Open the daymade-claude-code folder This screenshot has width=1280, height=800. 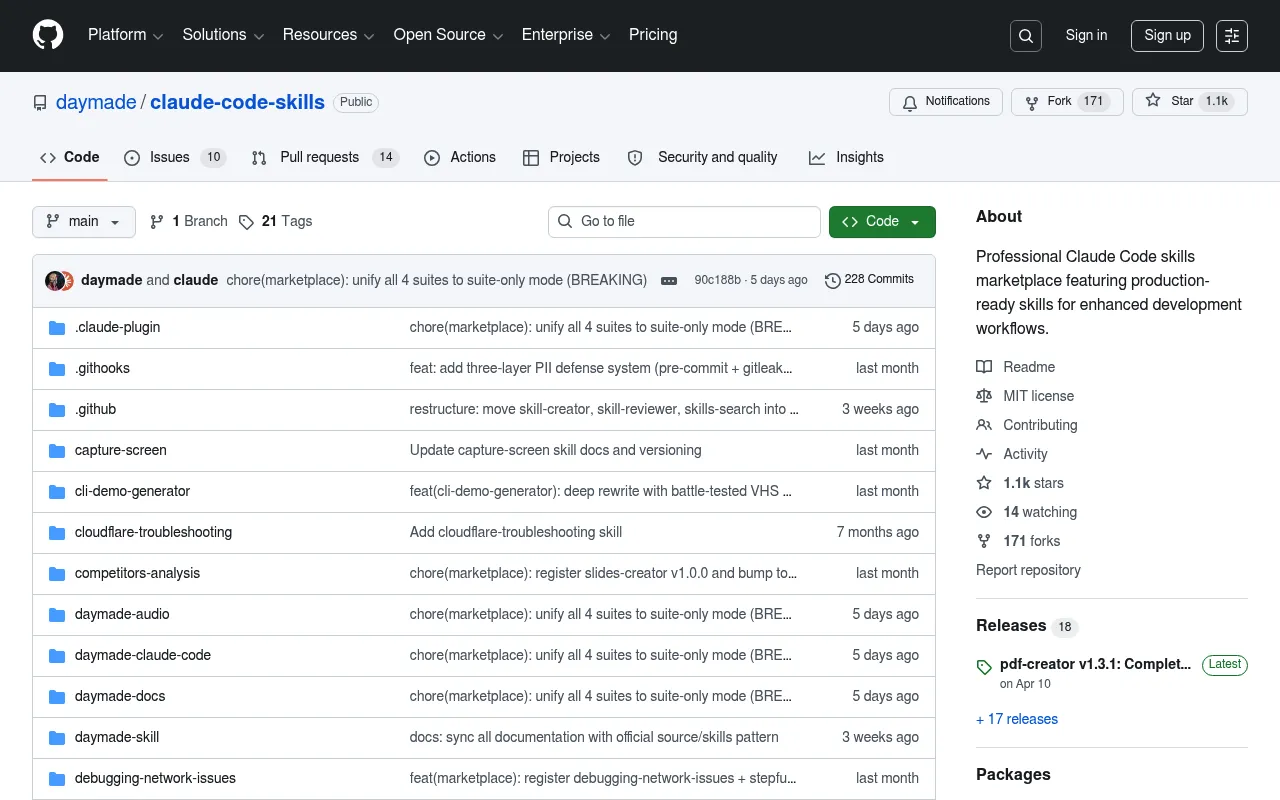(143, 656)
